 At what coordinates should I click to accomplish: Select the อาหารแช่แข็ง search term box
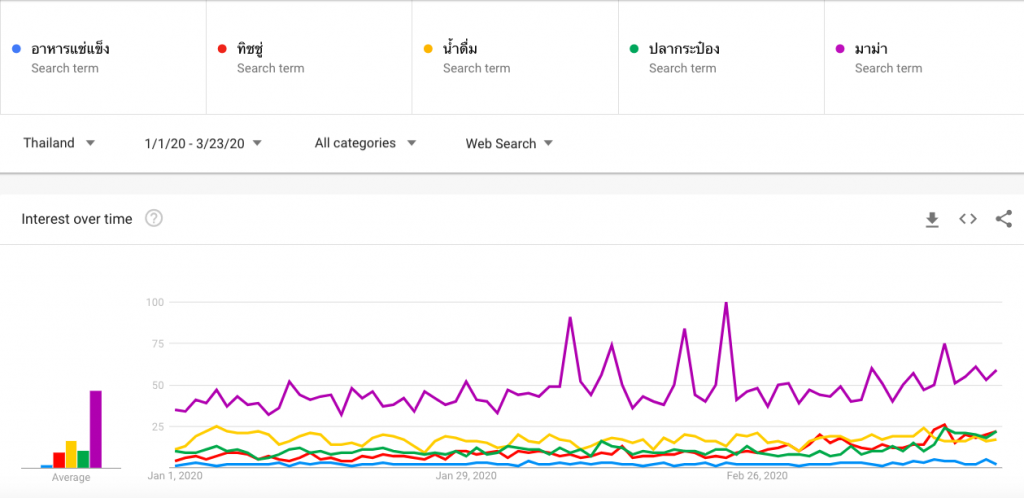pyautogui.click(x=103, y=57)
